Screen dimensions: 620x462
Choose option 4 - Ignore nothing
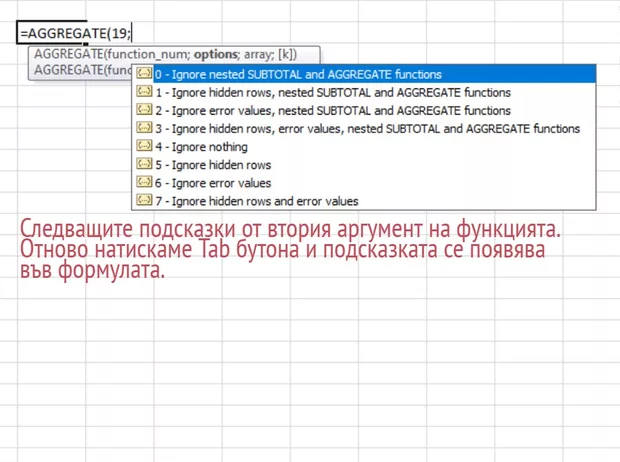[364, 147]
